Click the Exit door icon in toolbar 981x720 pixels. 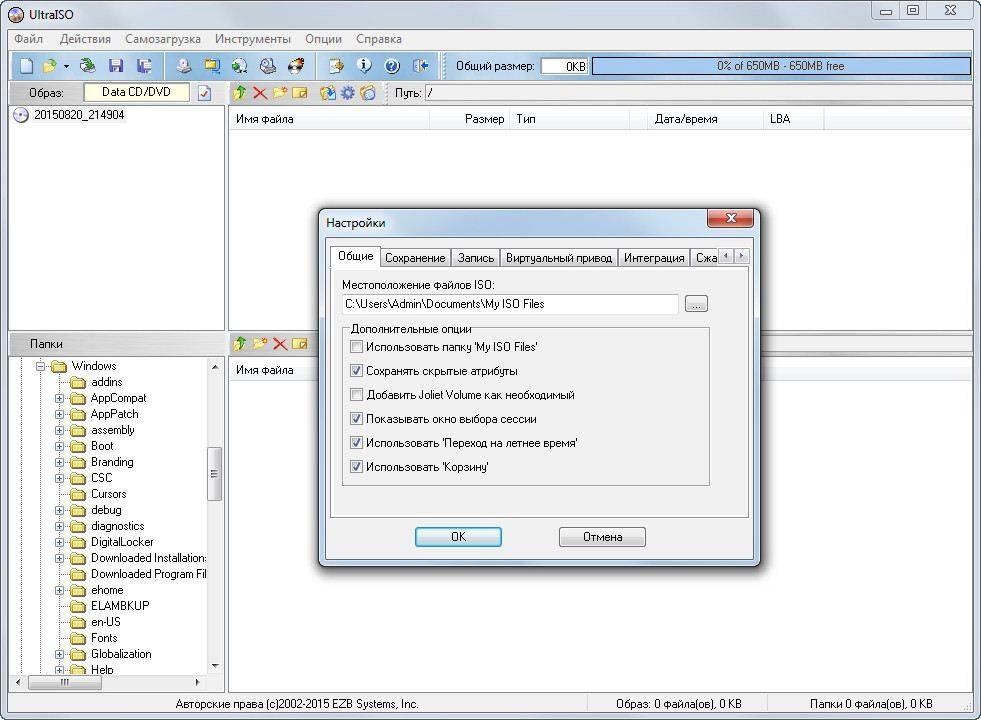click(x=420, y=66)
